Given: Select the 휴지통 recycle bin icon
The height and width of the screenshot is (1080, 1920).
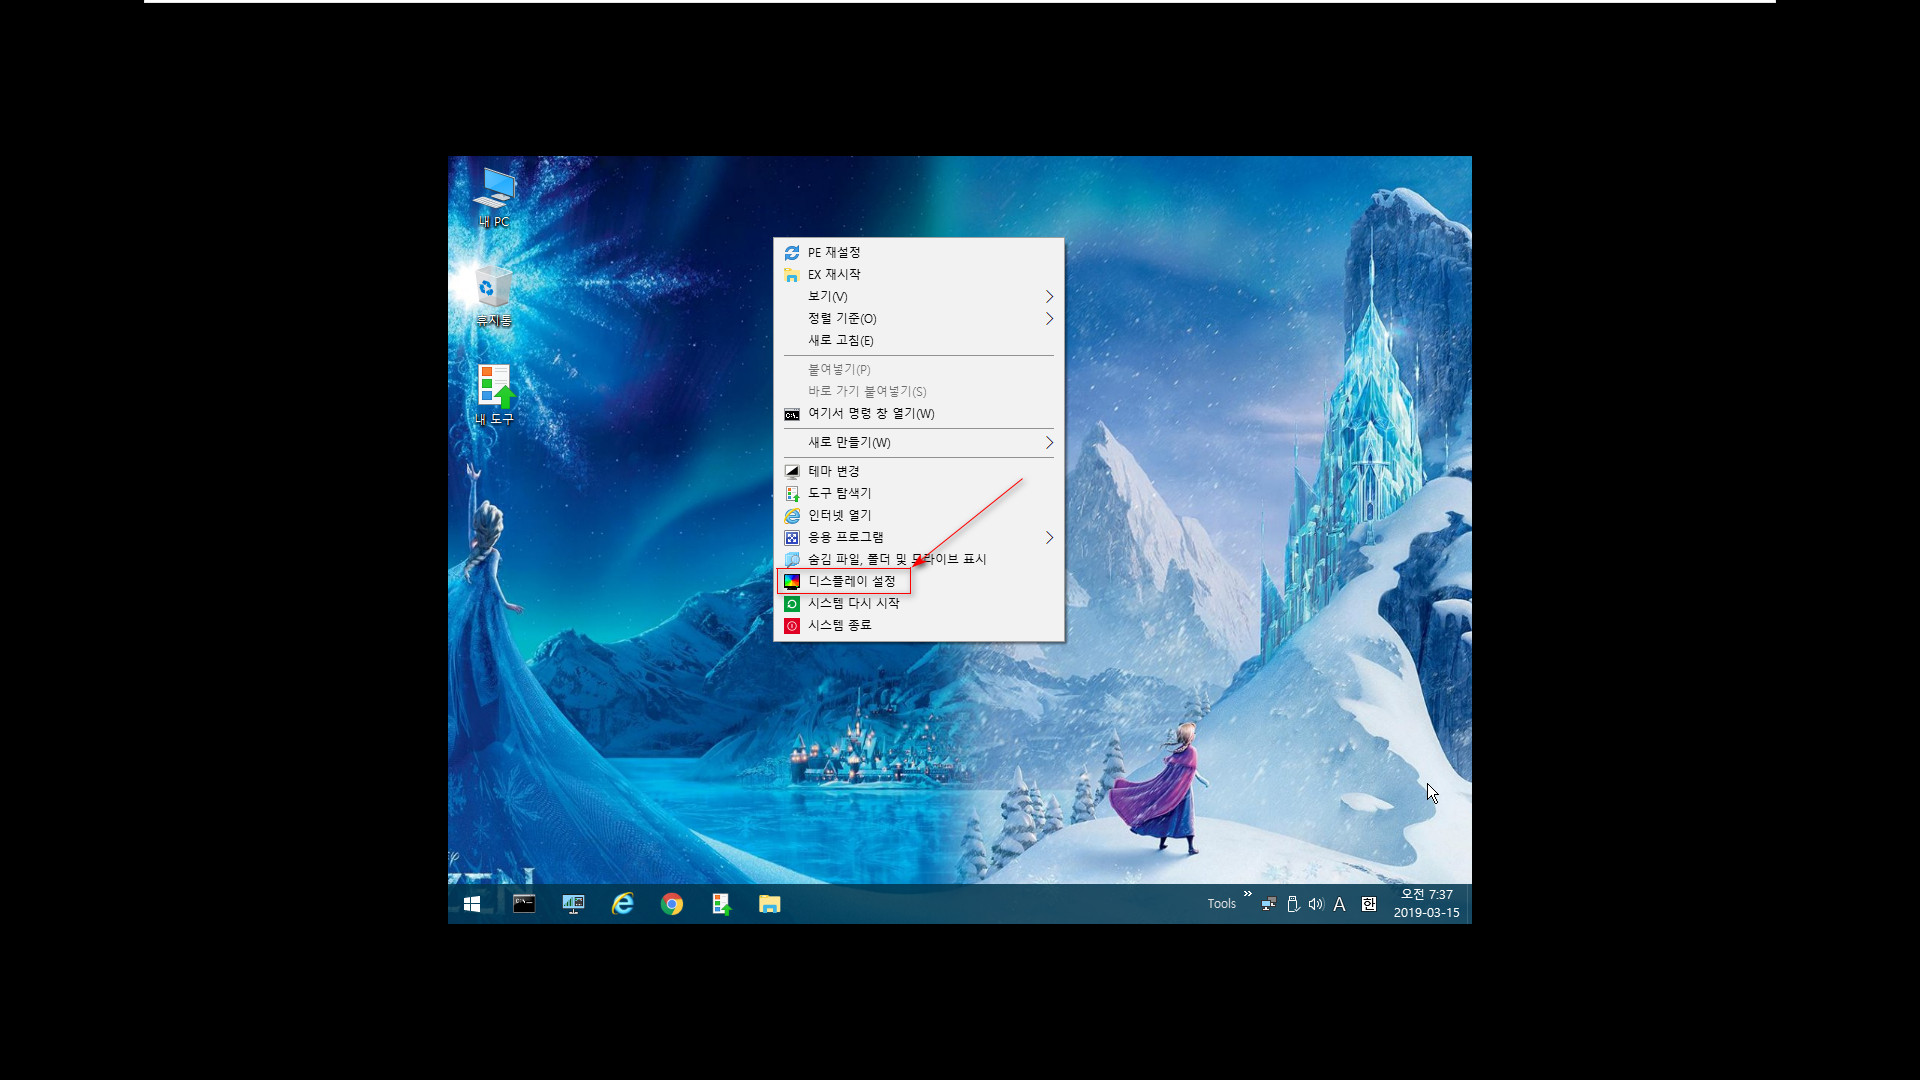Looking at the screenshot, I should [x=494, y=296].
